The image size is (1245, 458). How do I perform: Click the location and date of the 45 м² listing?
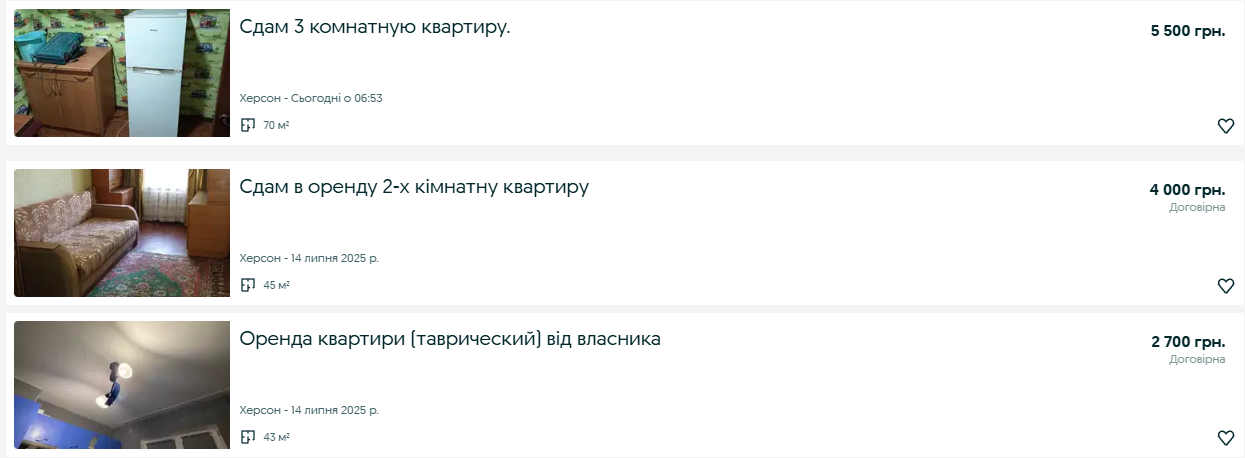click(309, 258)
